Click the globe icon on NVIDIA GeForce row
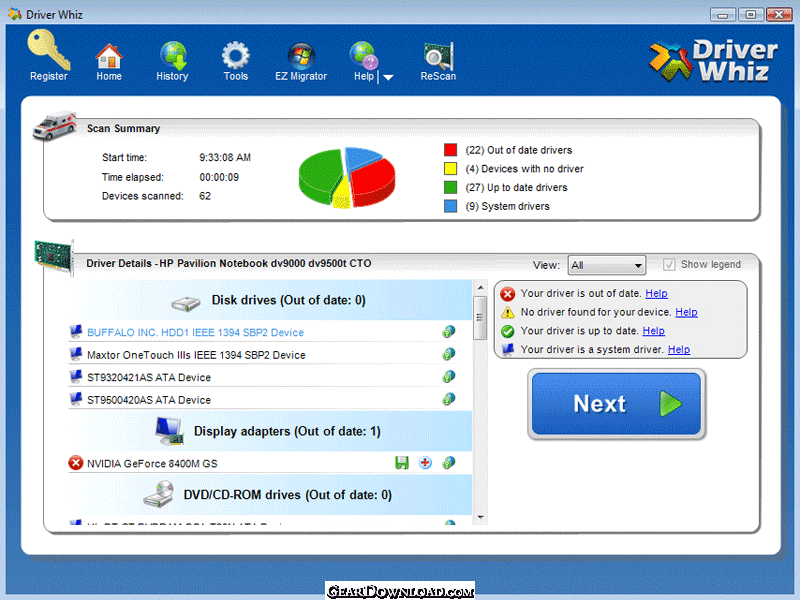 [x=448, y=463]
